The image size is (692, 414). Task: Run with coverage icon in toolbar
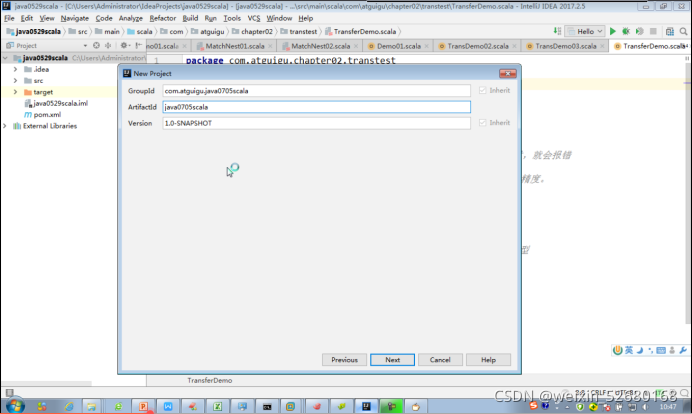[x=639, y=31]
